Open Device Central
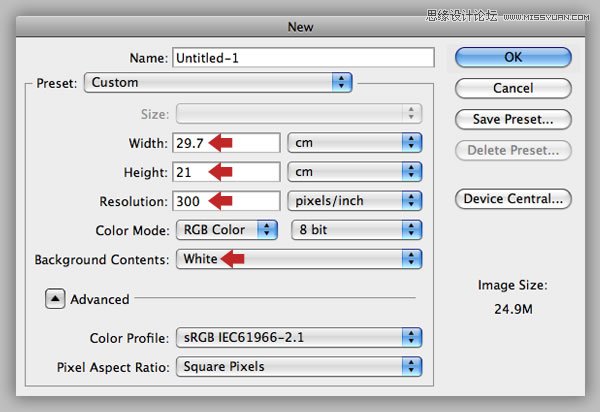Image resolution: width=600 pixels, height=412 pixels. tap(513, 198)
